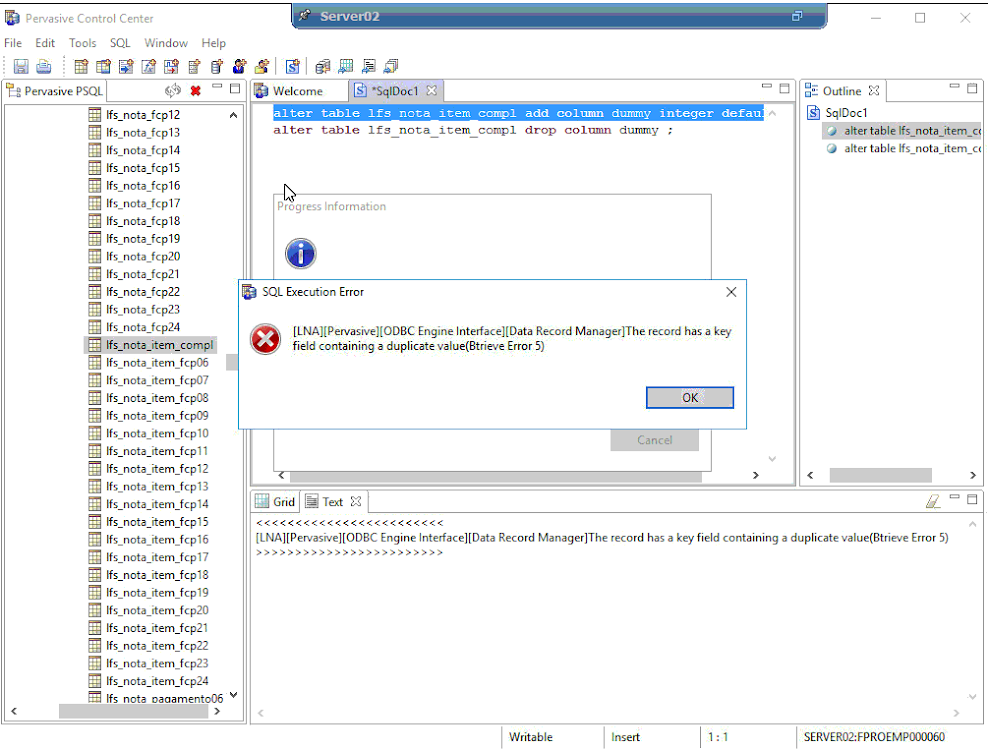Viewport: 988px width, 750px height.
Task: Click Cancel in the Progress Information dialog
Action: [x=655, y=440]
